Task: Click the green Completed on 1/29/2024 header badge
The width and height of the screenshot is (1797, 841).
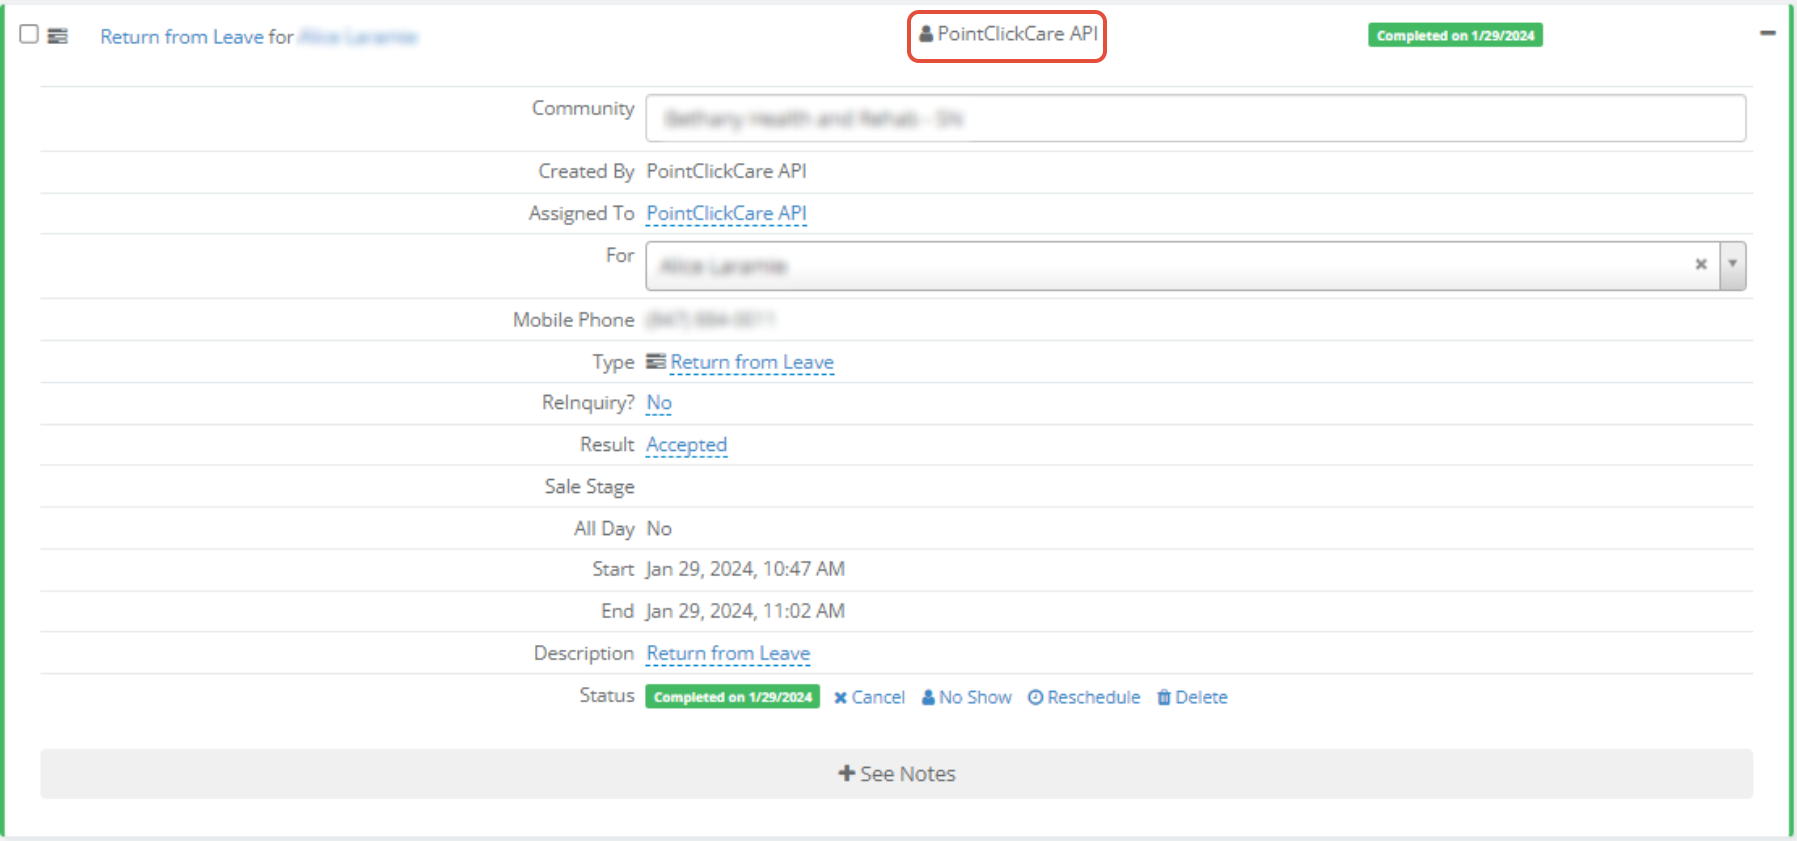Action: [x=1455, y=35]
